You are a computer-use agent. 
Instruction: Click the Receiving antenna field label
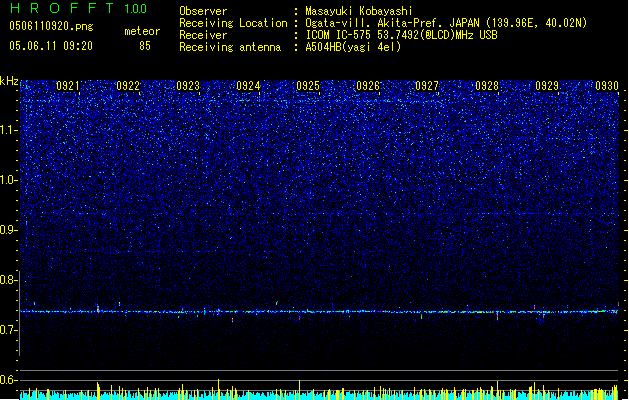[x=230, y=47]
